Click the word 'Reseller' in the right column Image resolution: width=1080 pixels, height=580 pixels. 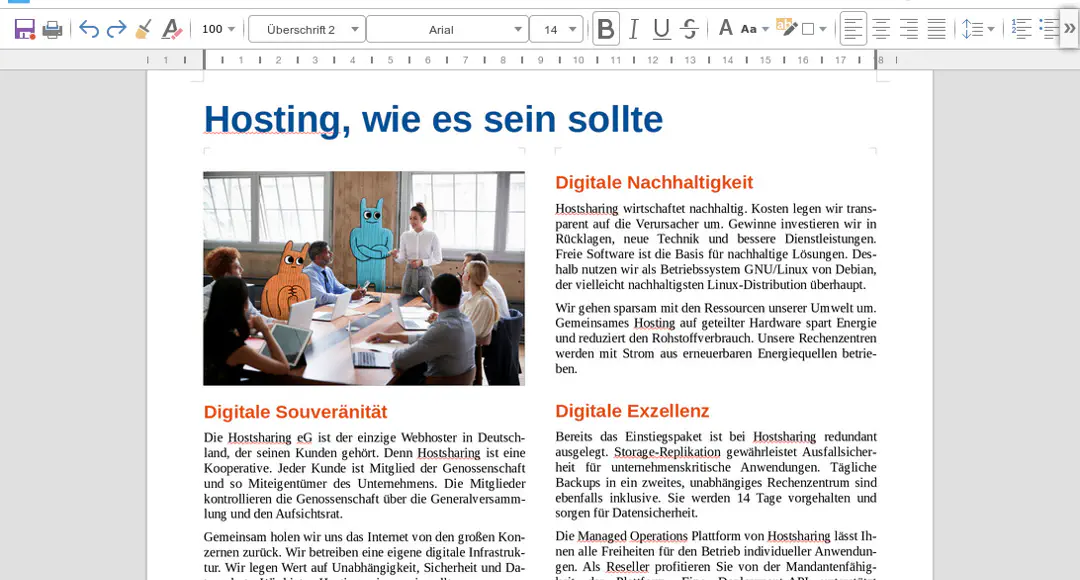(x=627, y=566)
